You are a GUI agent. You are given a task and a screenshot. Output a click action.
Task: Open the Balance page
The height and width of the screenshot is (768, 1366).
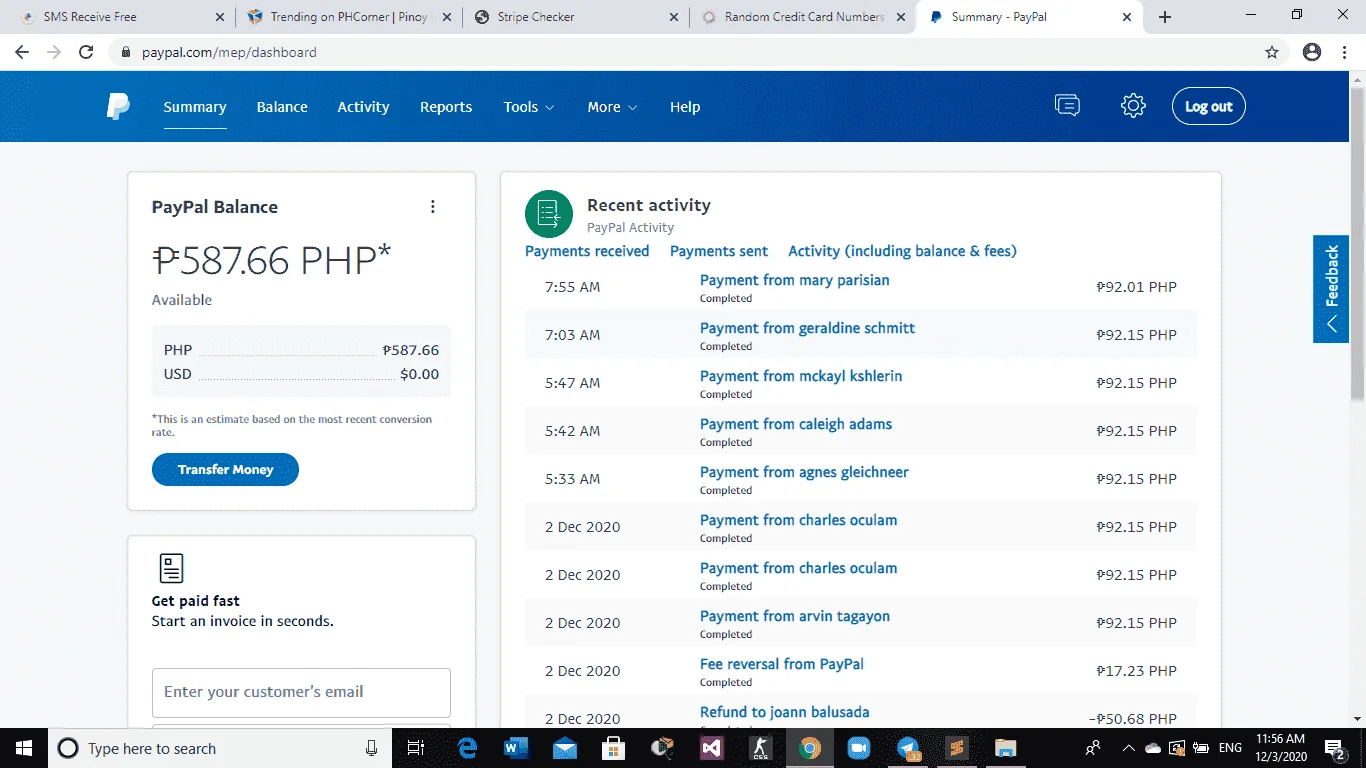282,107
